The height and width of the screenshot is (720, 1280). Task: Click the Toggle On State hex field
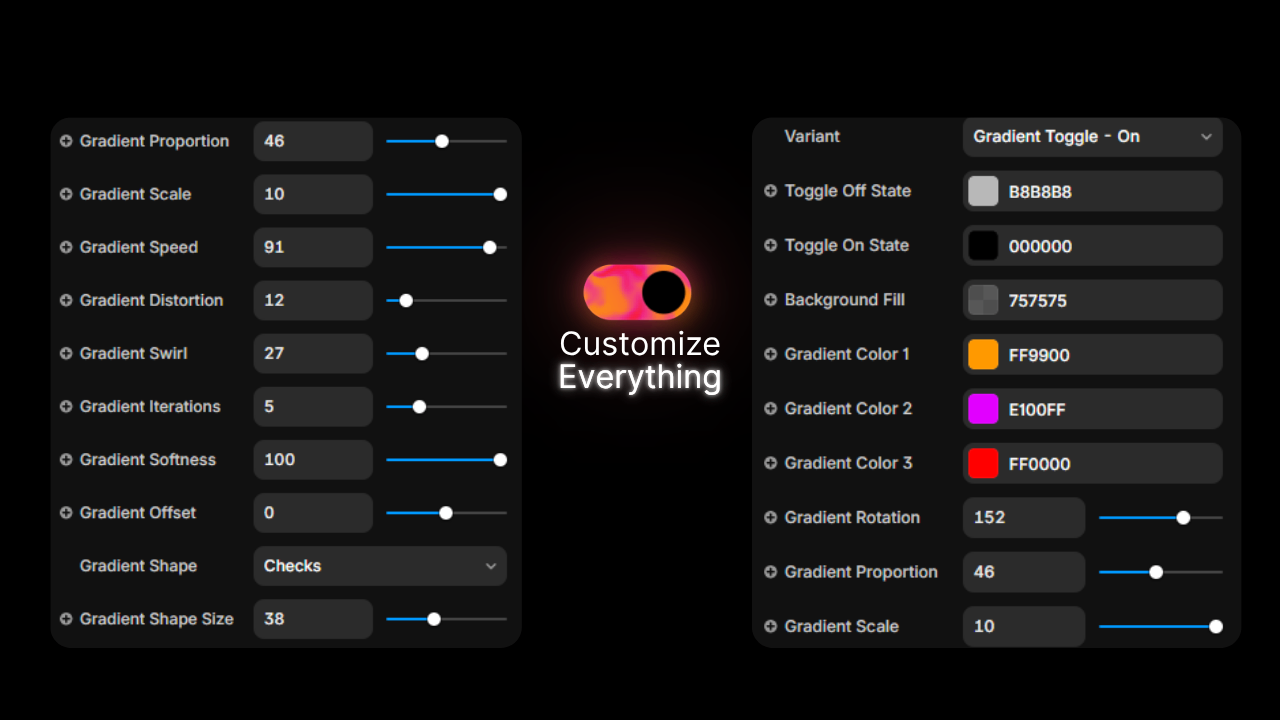1110,246
